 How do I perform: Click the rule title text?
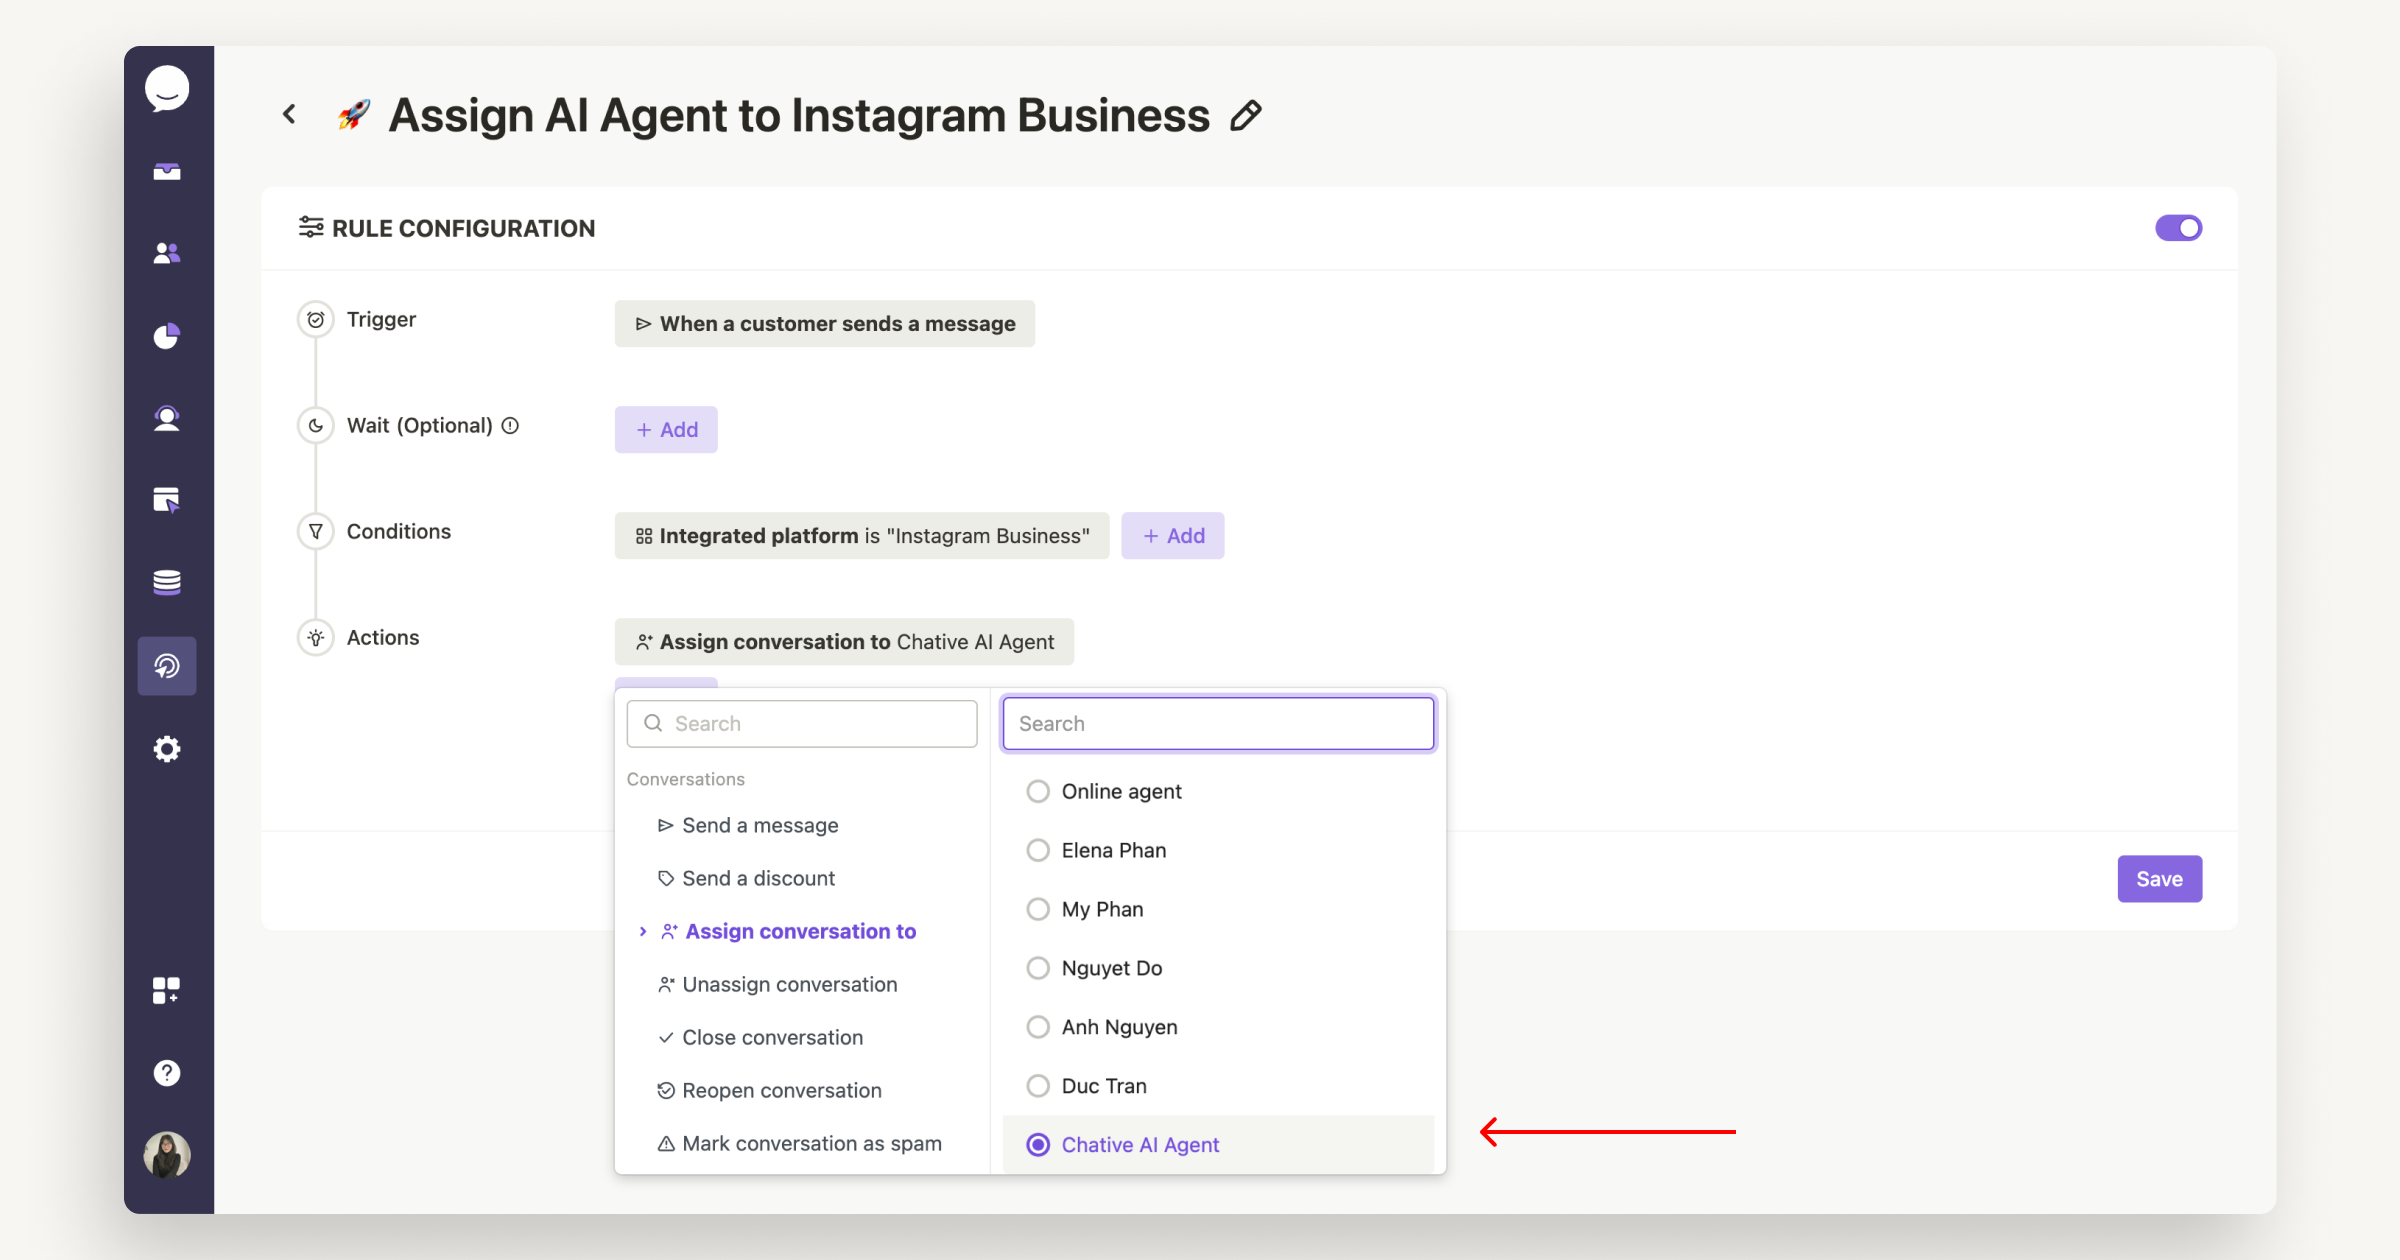799,115
